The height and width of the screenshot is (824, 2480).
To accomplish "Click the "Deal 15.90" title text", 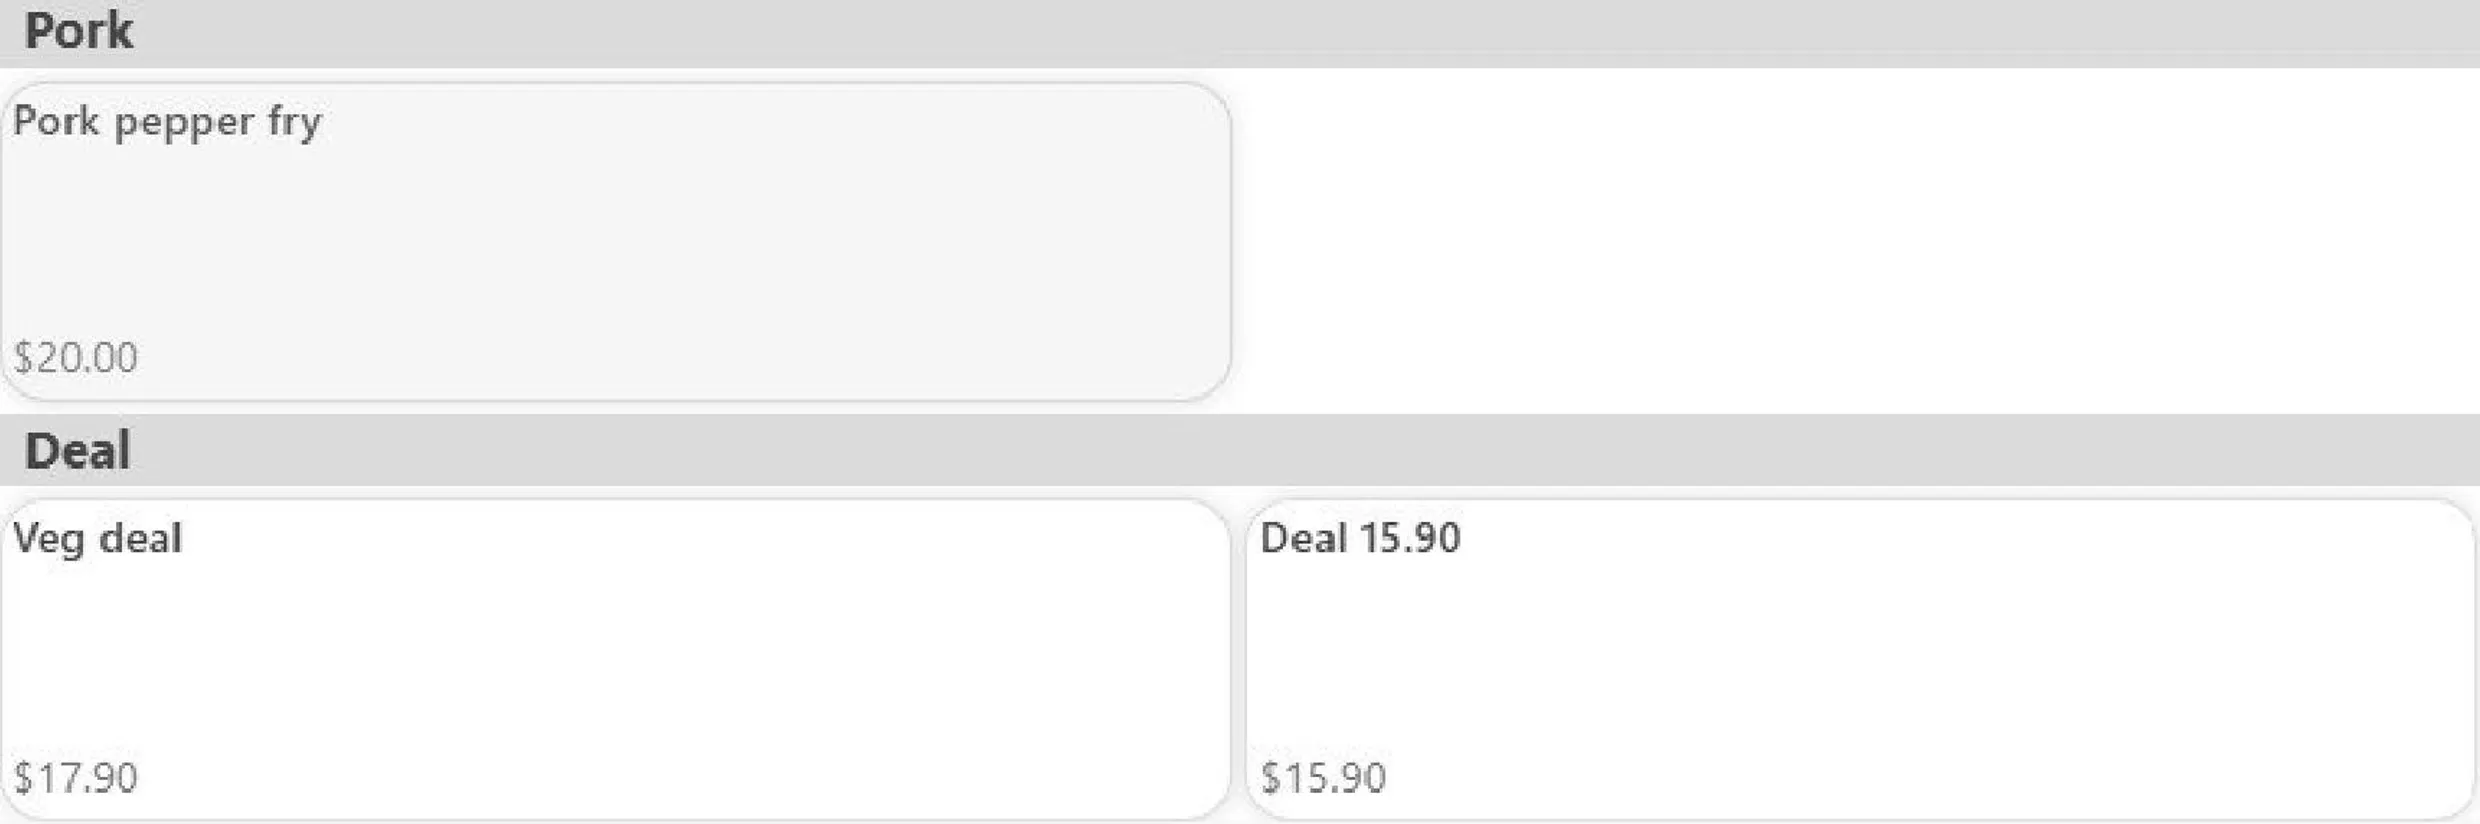I will tap(1360, 538).
